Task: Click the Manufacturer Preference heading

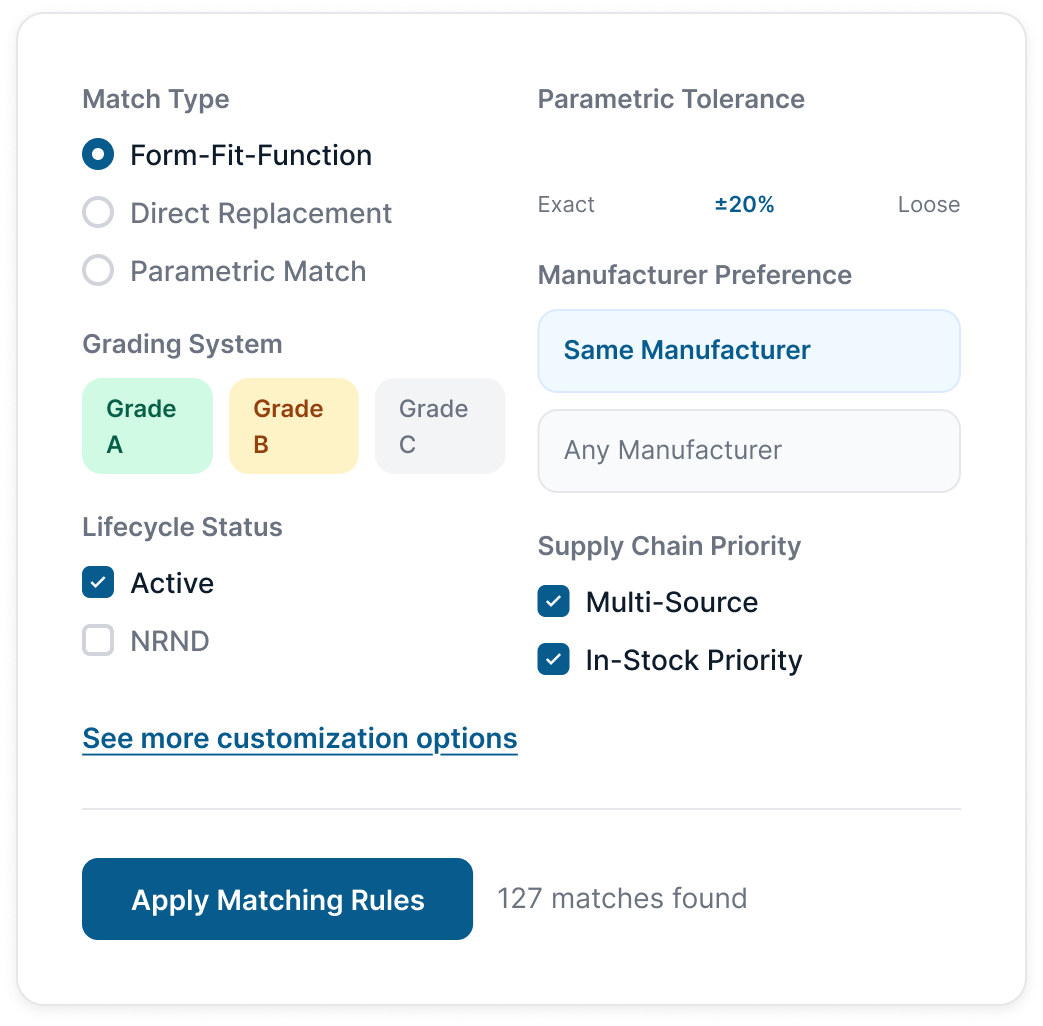Action: 694,275
